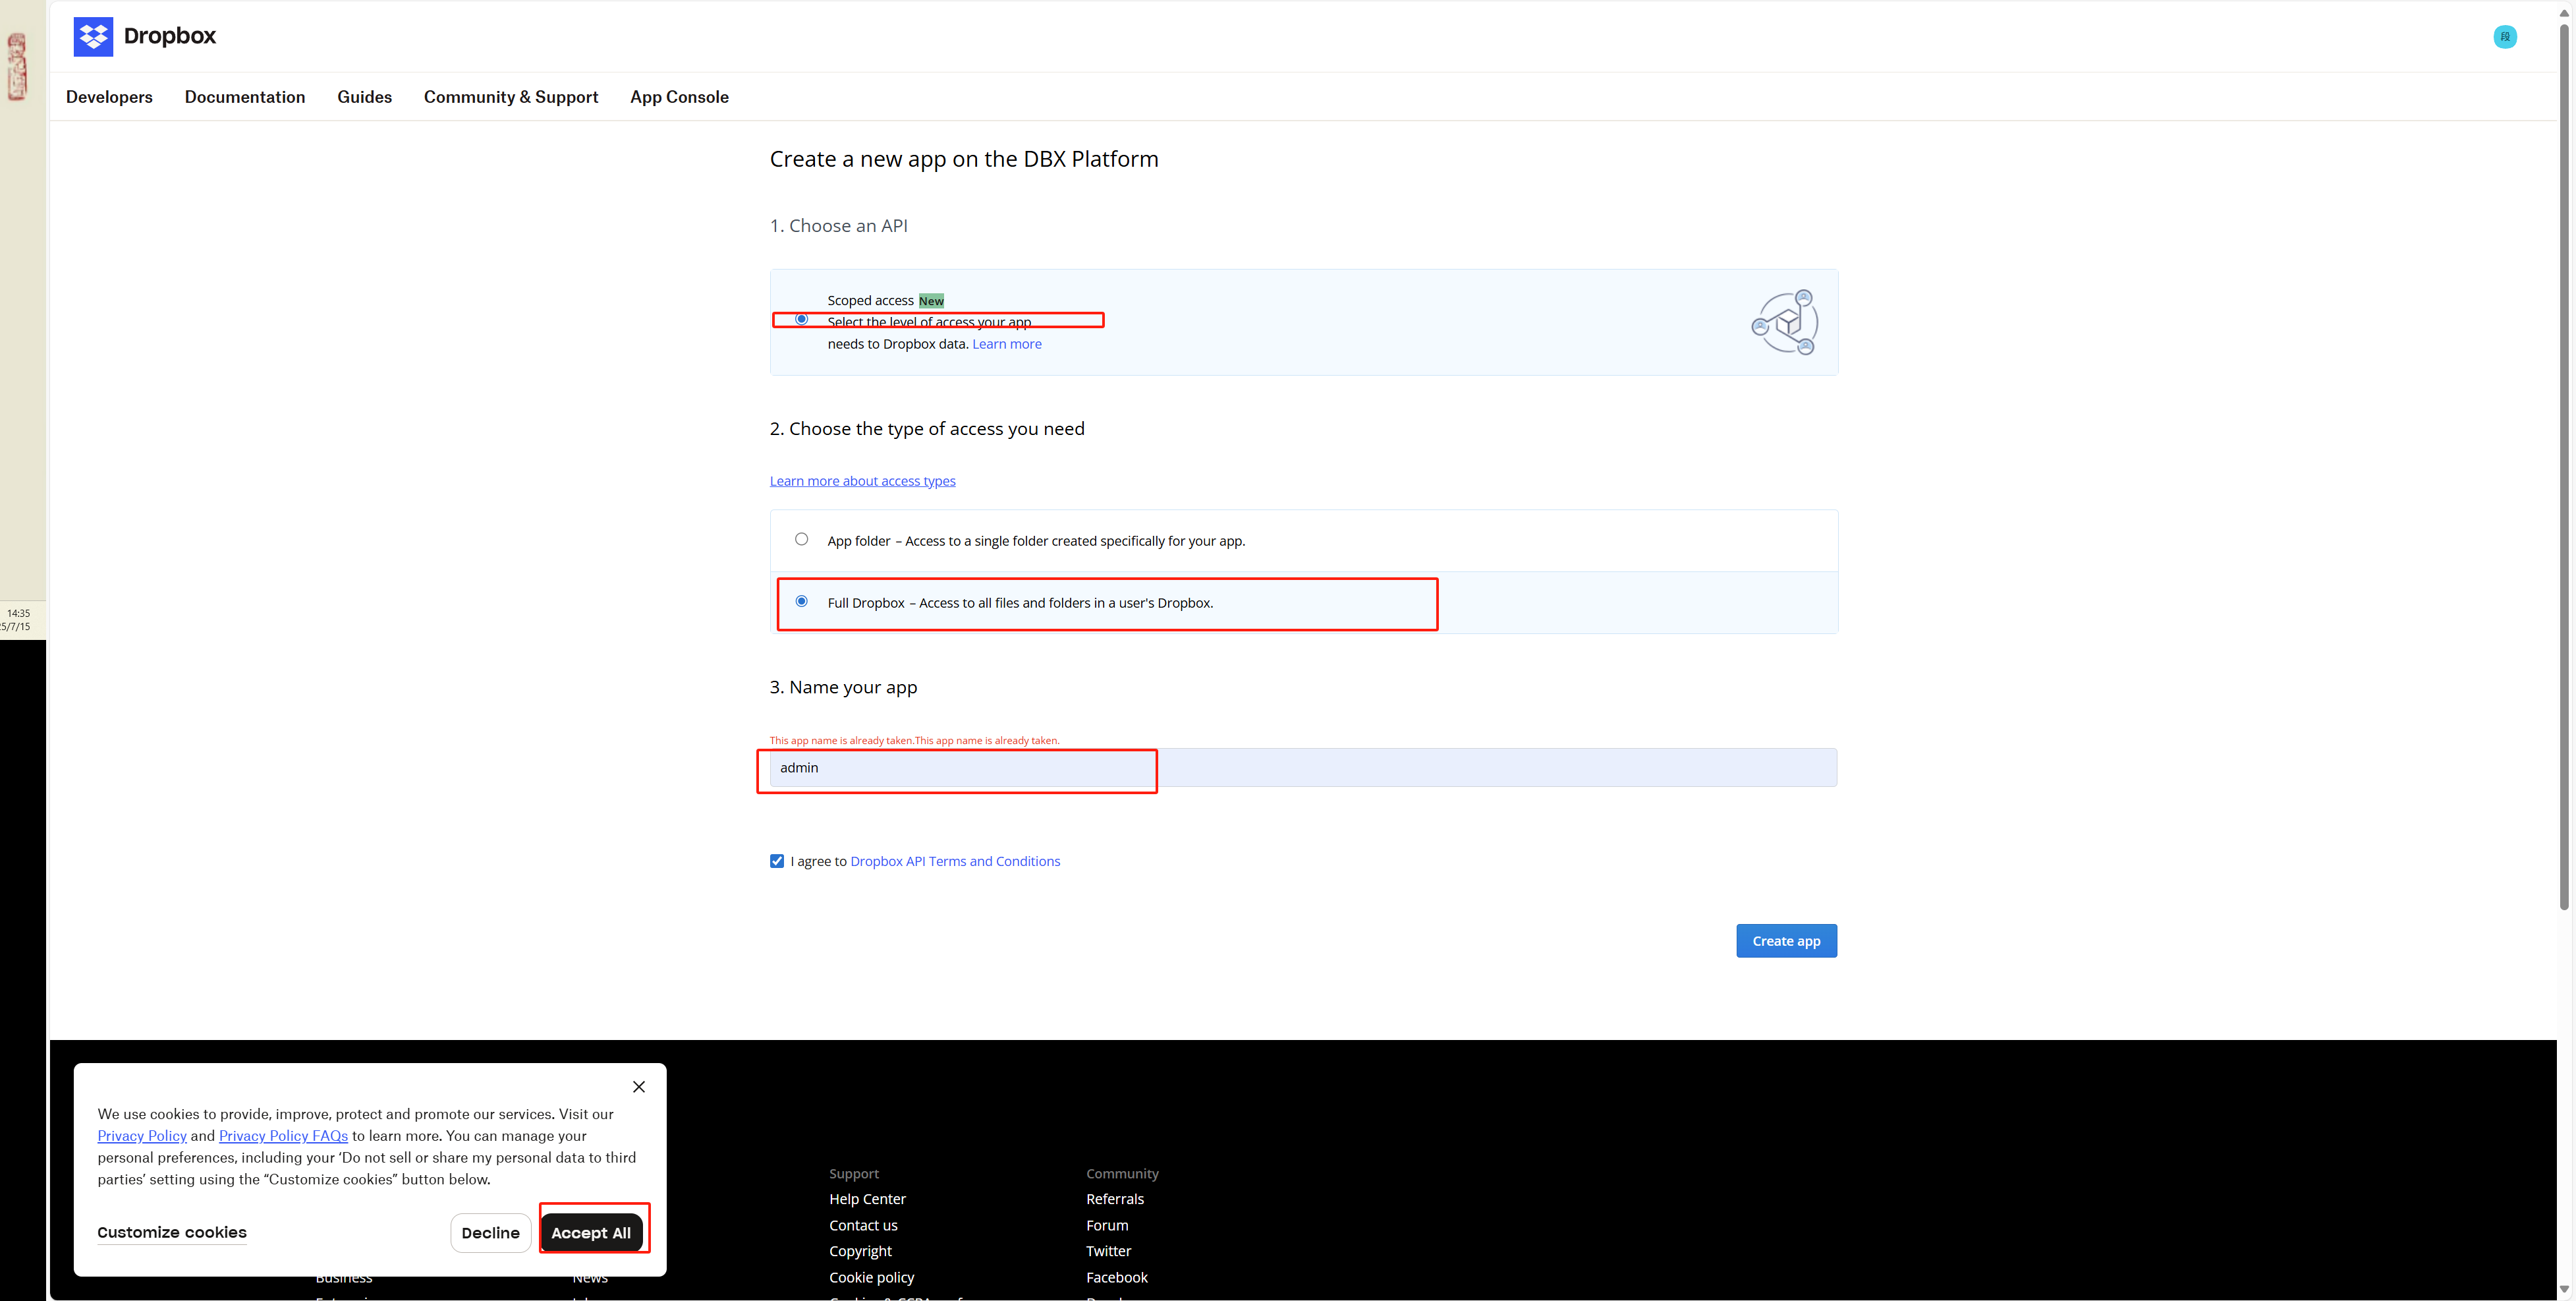
Task: Open the Guides nav item
Action: click(x=364, y=97)
